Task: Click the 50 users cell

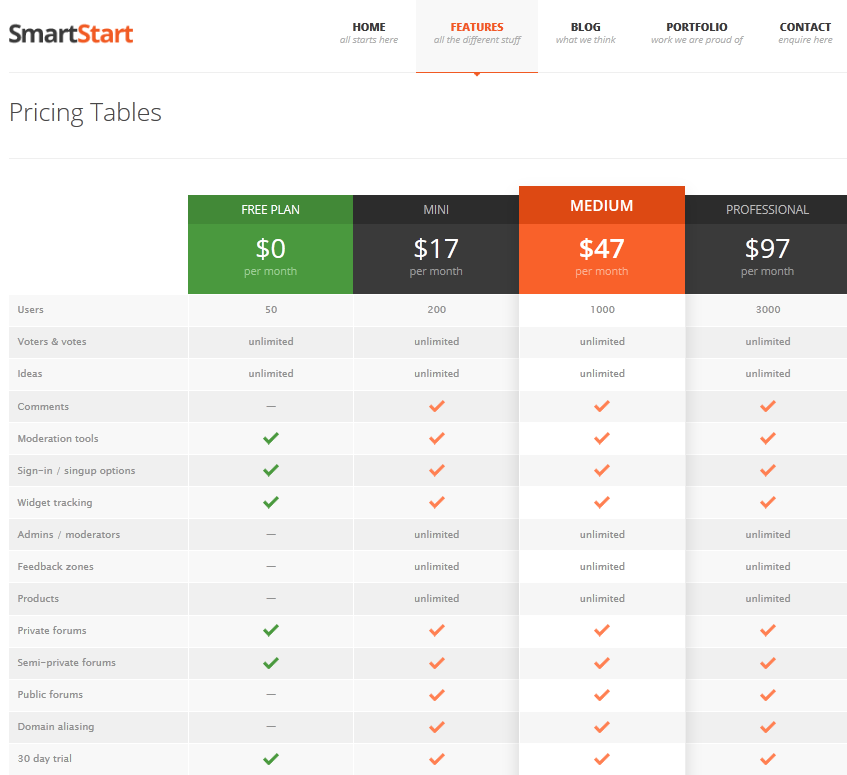Action: pyautogui.click(x=271, y=309)
